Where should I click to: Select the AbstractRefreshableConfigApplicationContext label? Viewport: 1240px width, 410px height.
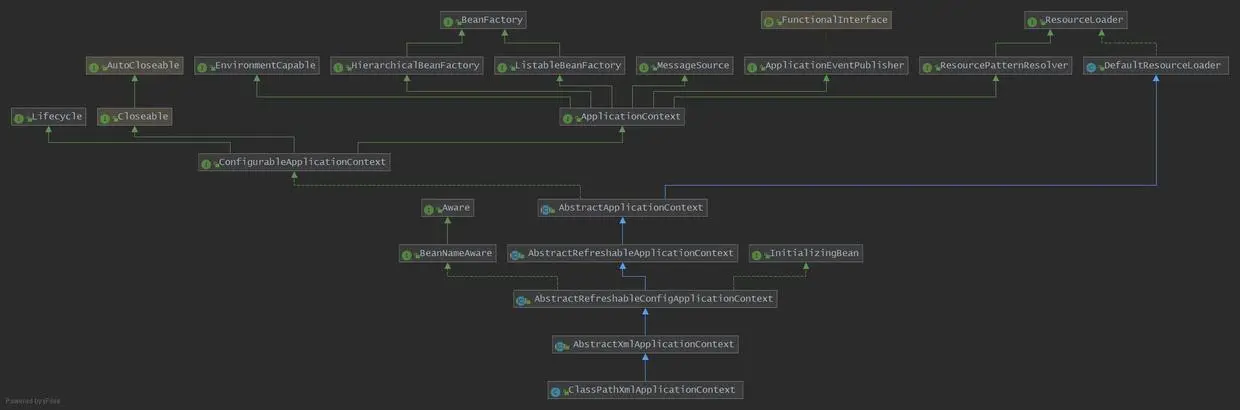[x=654, y=299]
